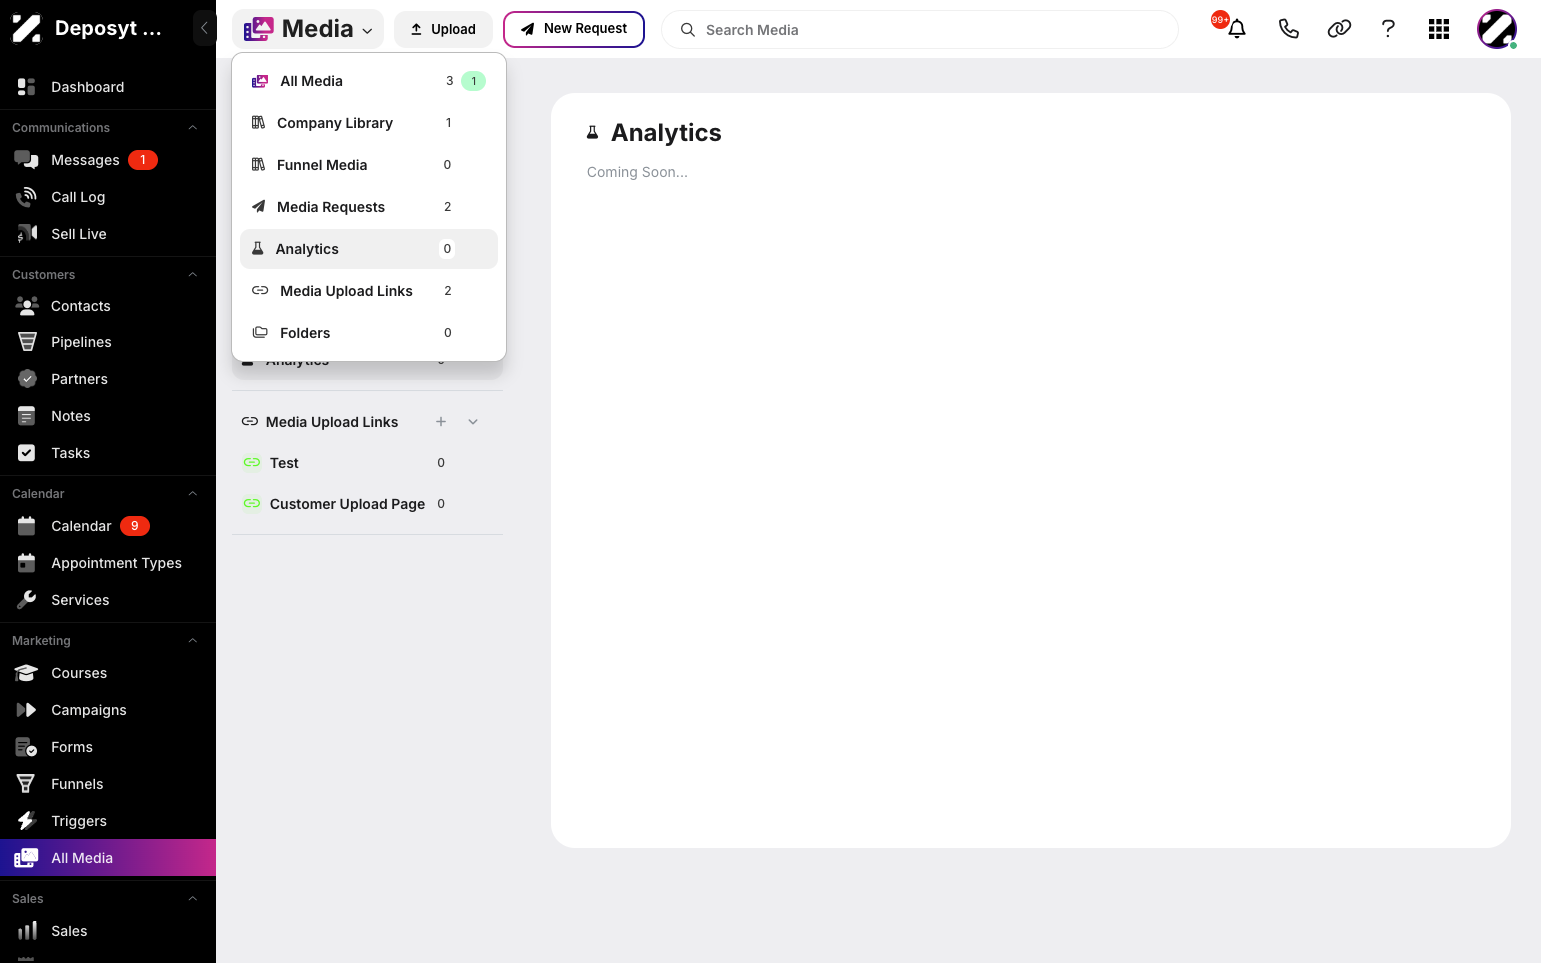
Task: Open Messages in the sidebar
Action: tap(108, 160)
